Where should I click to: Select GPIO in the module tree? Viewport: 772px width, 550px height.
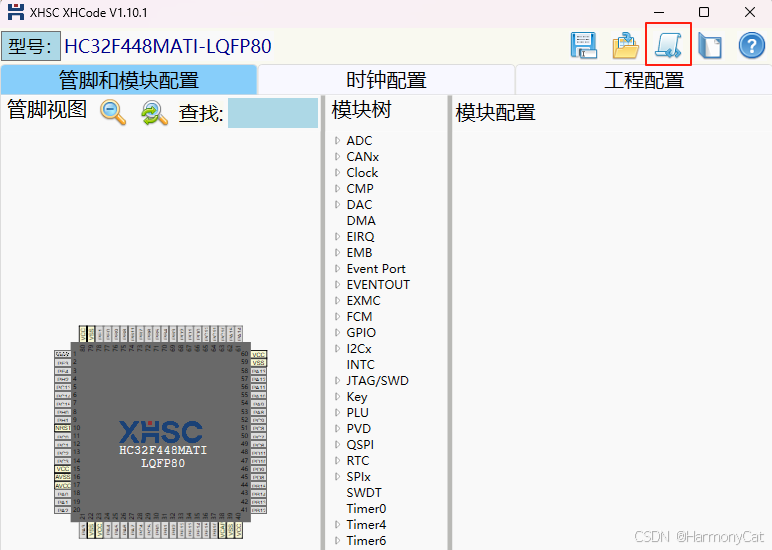(x=361, y=333)
